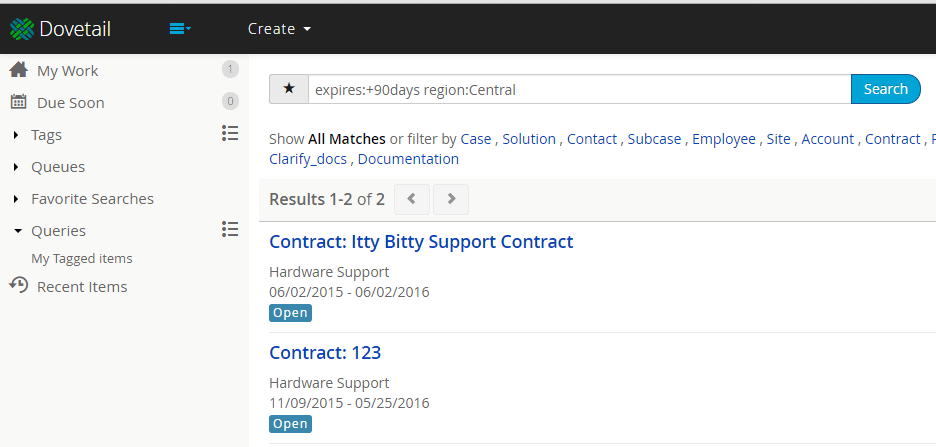This screenshot has height=447, width=936.
Task: Expand the Queues section
Action: pyautogui.click(x=16, y=167)
